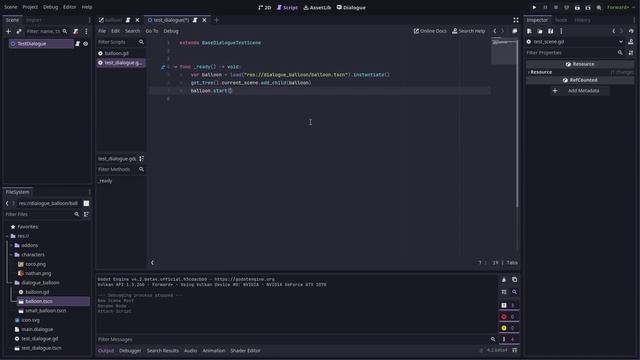Collapse the characters folder
Viewport: 640px width, 360px height.
(x=11, y=255)
